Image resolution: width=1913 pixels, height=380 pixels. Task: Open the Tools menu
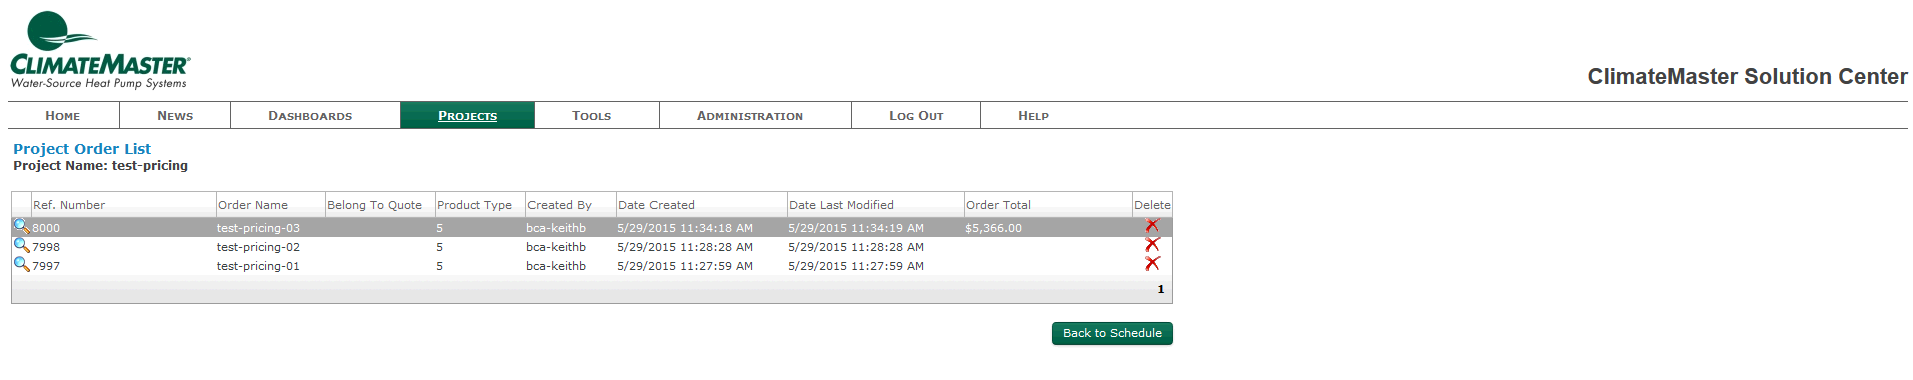(592, 115)
